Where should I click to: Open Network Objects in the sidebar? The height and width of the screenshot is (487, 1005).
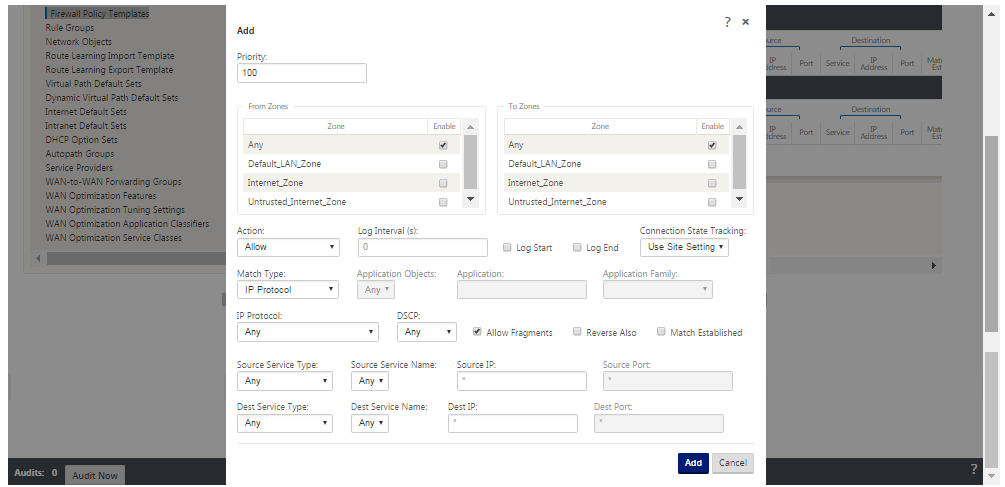coord(78,42)
